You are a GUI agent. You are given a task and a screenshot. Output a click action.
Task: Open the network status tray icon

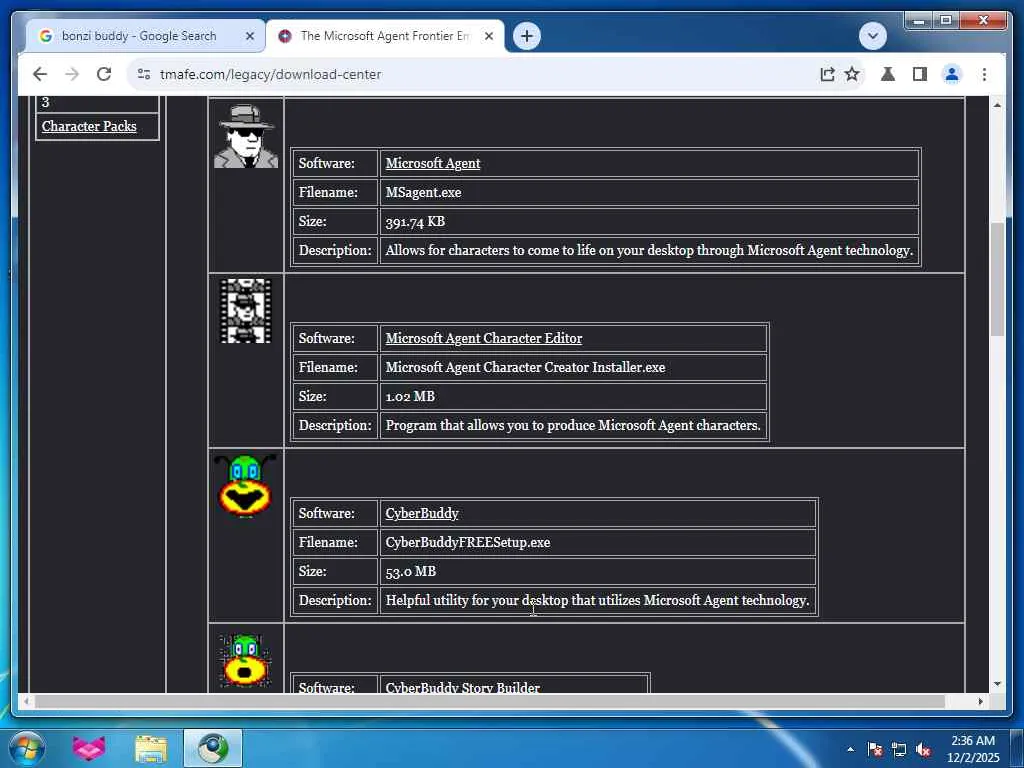(899, 749)
